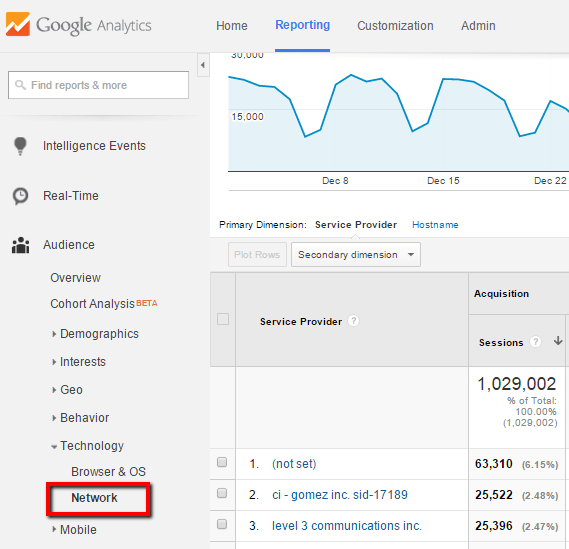The image size is (569, 549).
Task: Open the Secondary dimension dropdown
Action: (x=356, y=255)
